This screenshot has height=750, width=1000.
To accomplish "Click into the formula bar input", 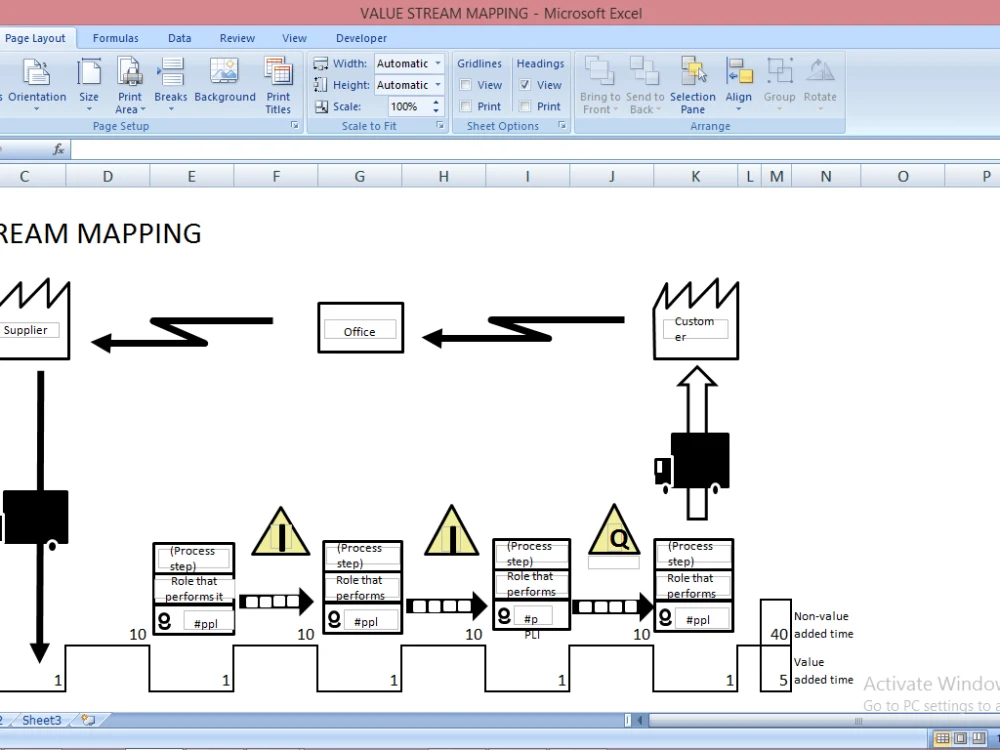I will (536, 149).
